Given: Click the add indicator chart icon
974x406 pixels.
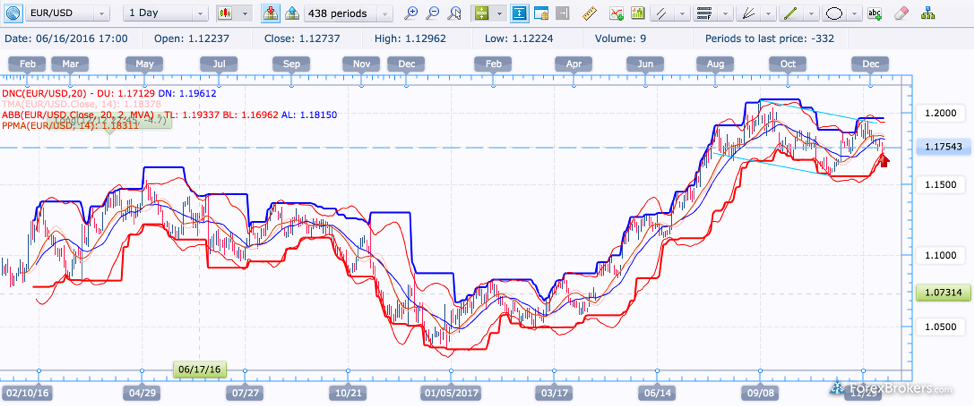Looking at the screenshot, I should (x=616, y=14).
